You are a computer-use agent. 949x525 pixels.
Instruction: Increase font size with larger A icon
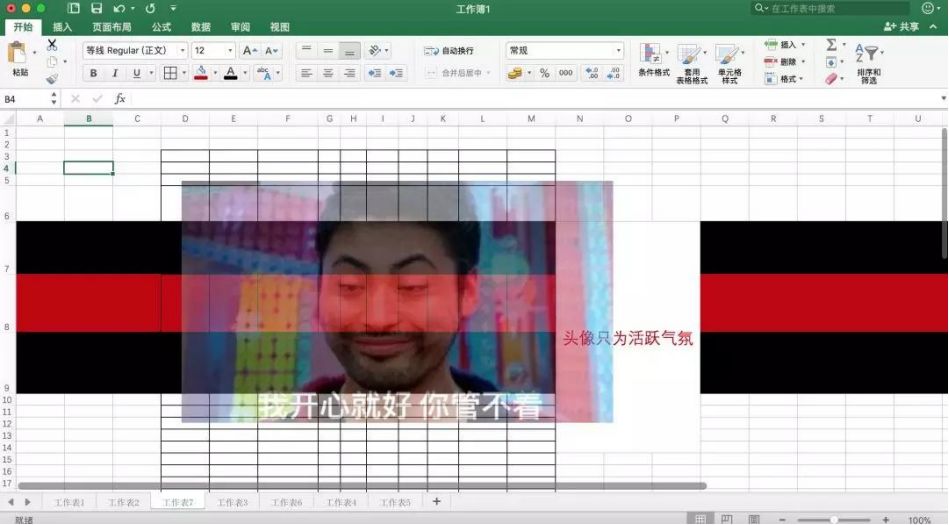click(250, 51)
